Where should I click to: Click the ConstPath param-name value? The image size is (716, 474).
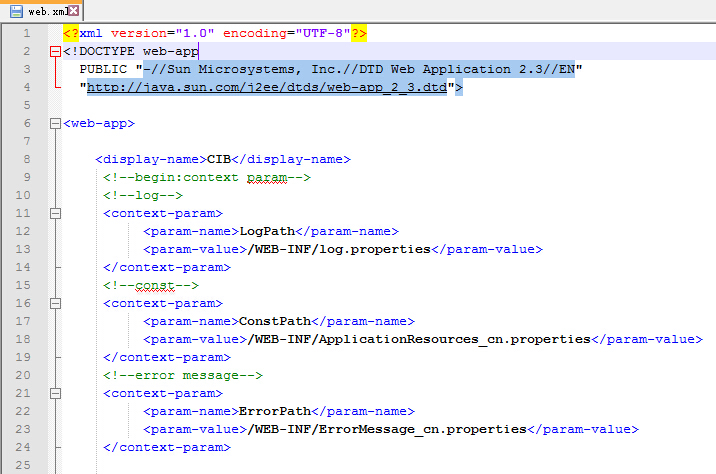(x=275, y=321)
